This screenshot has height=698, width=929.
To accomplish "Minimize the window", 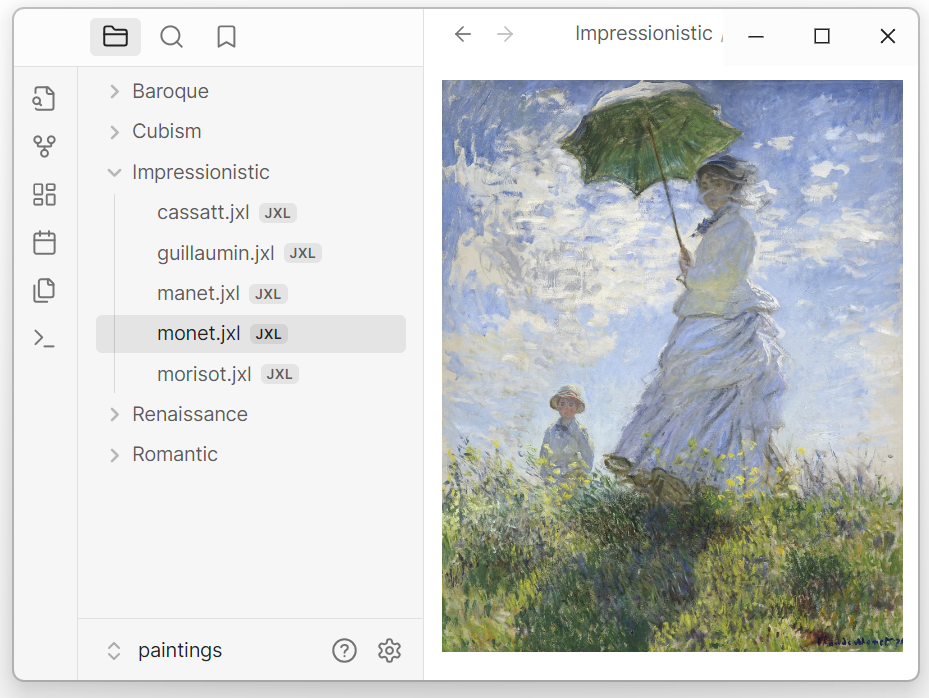I will (755, 37).
